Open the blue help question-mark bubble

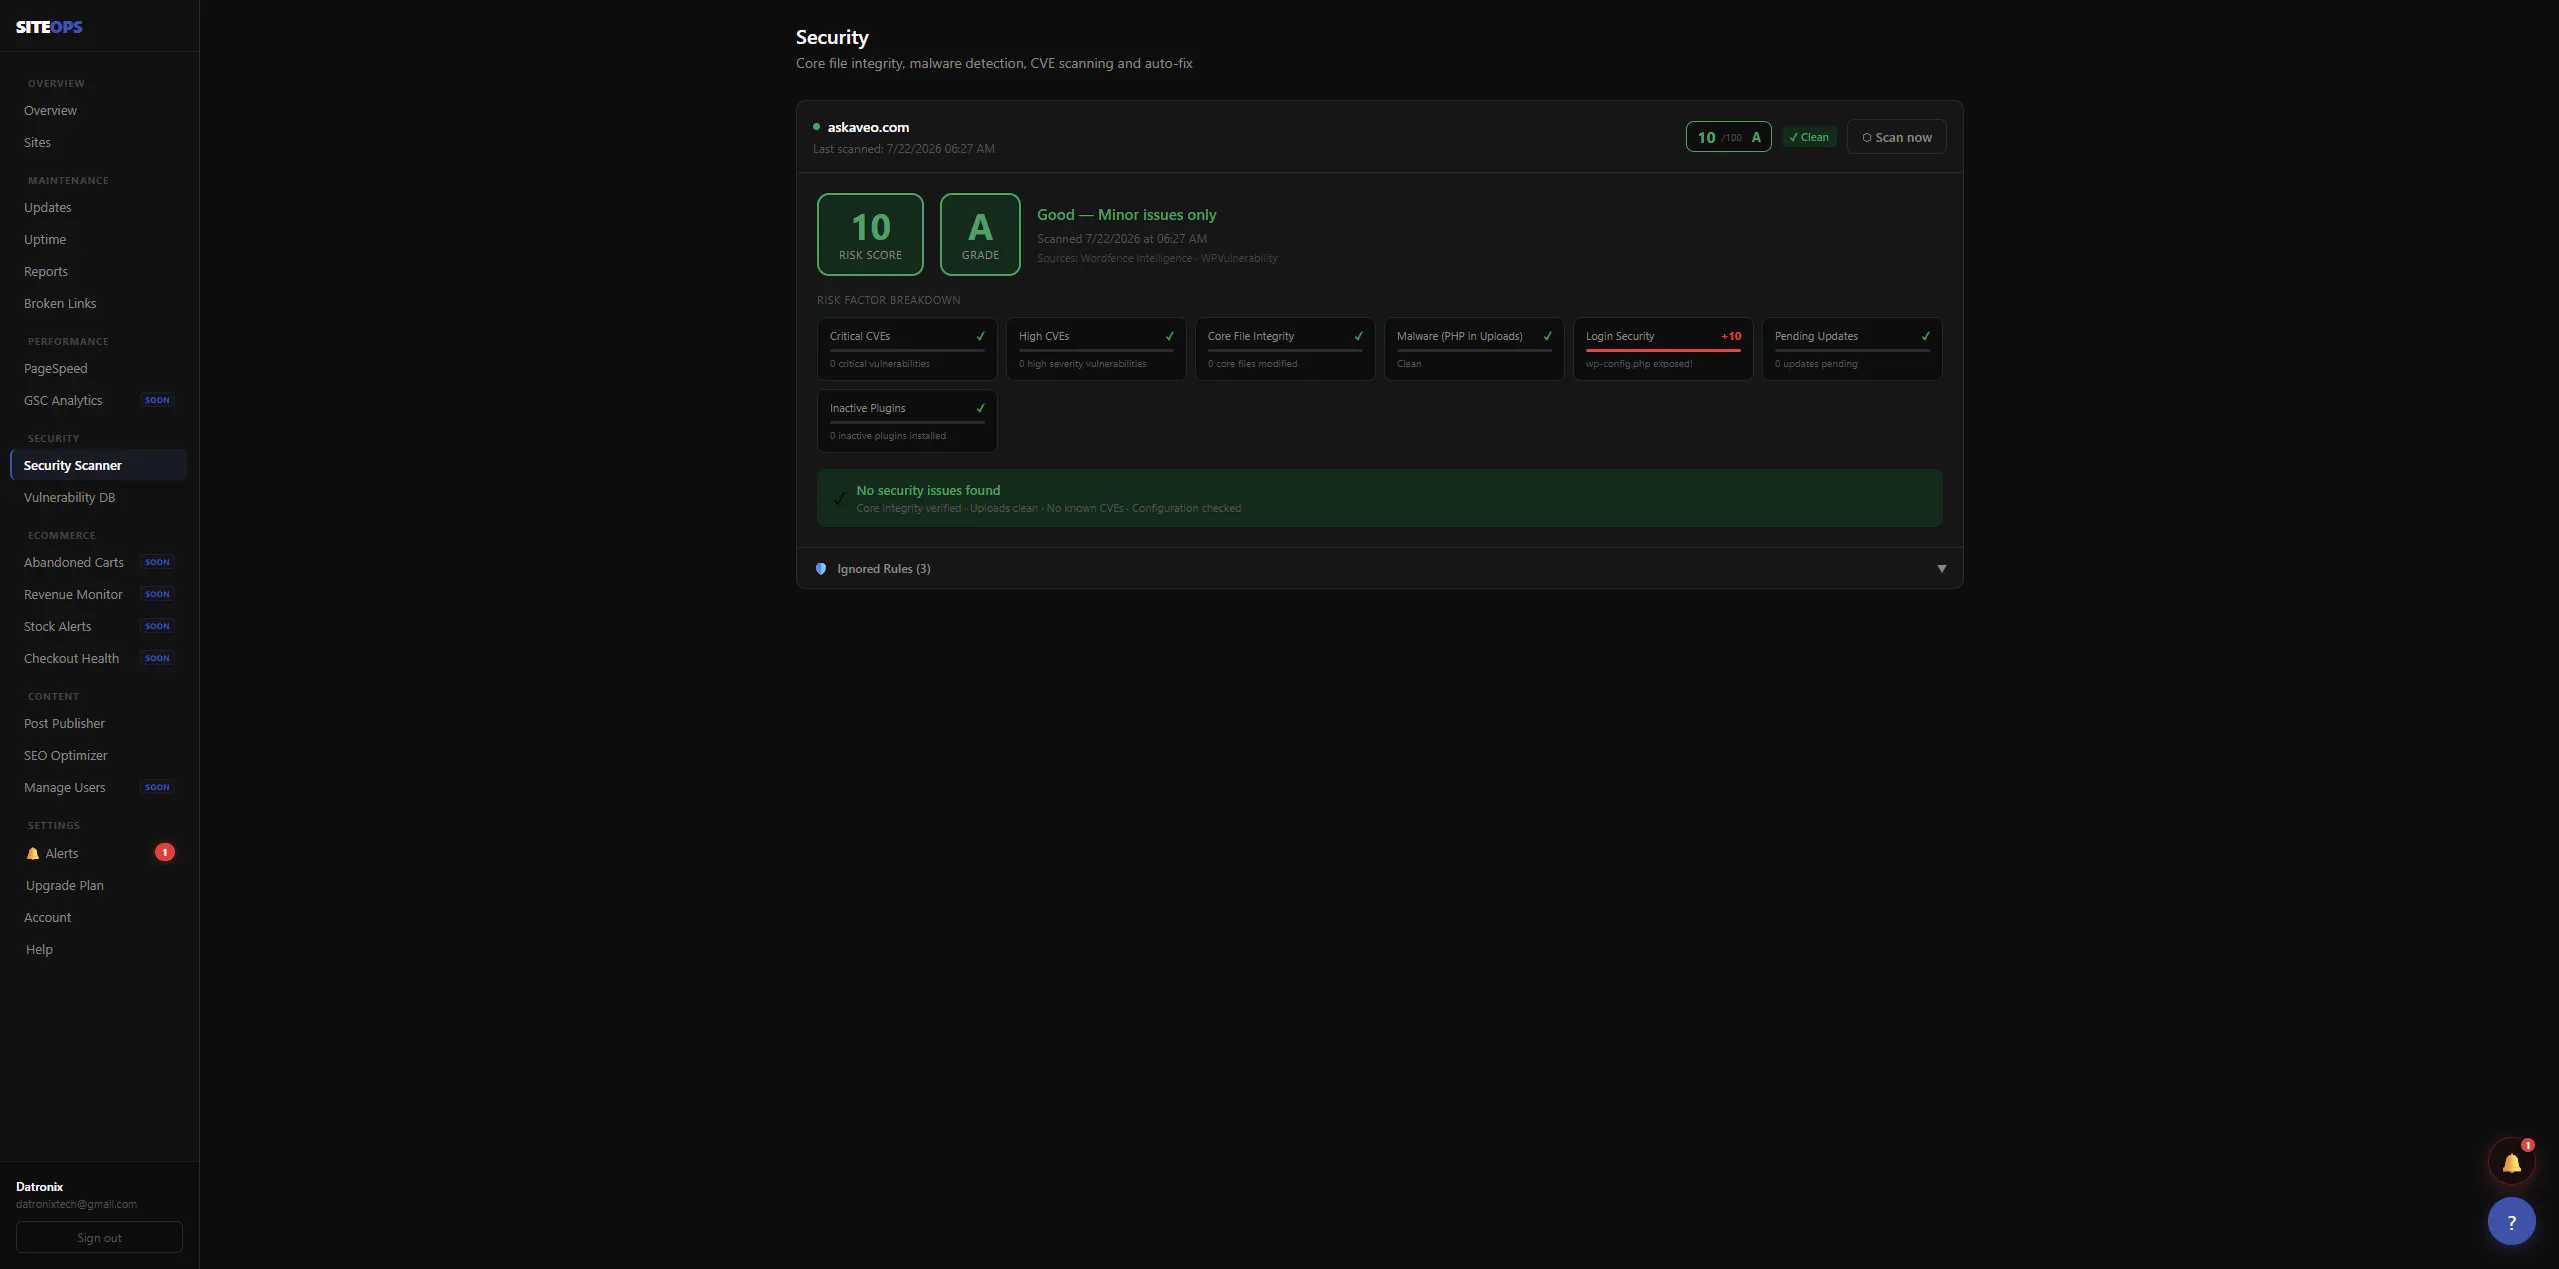(2511, 1222)
